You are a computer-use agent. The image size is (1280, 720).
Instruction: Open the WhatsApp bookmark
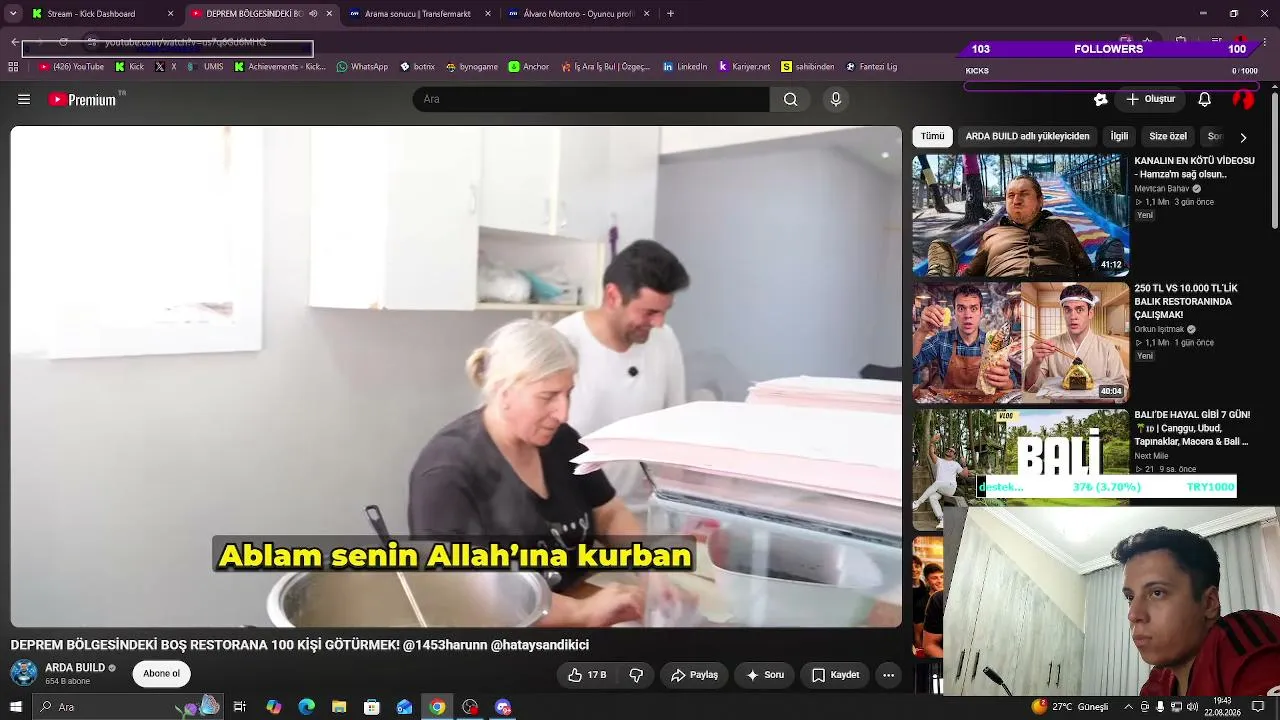tap(362, 67)
